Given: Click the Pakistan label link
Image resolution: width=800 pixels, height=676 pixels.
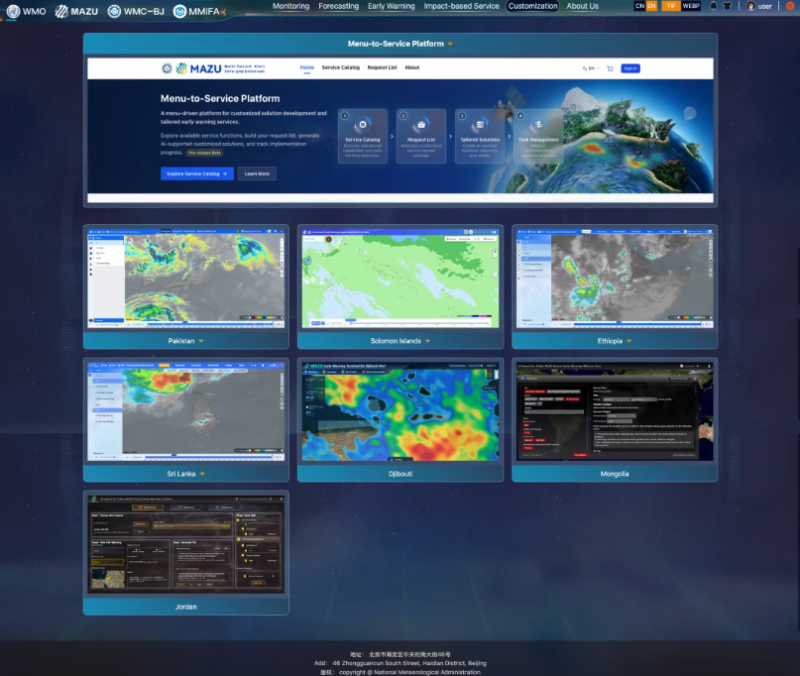Looking at the screenshot, I should pyautogui.click(x=181, y=341).
